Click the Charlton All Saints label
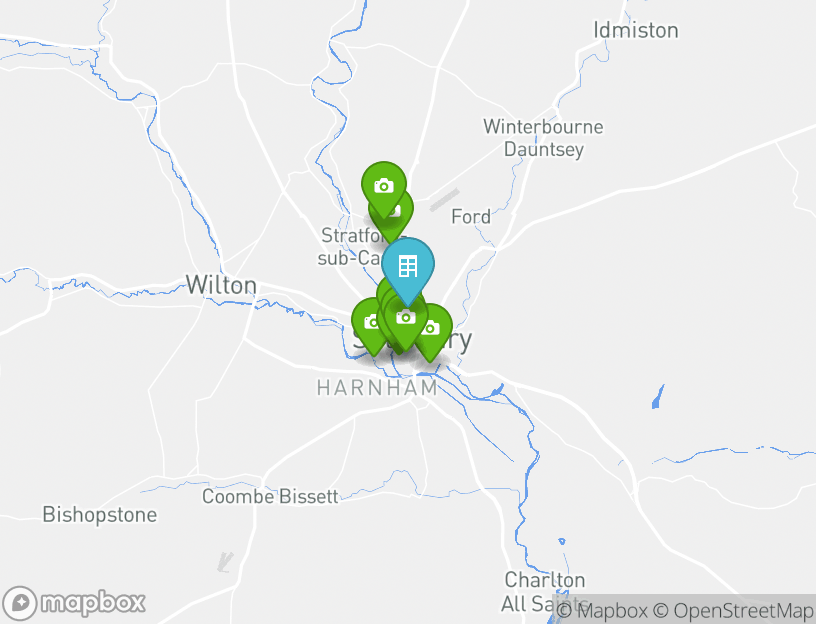Screen dimensions: 816x624 coord(543,592)
